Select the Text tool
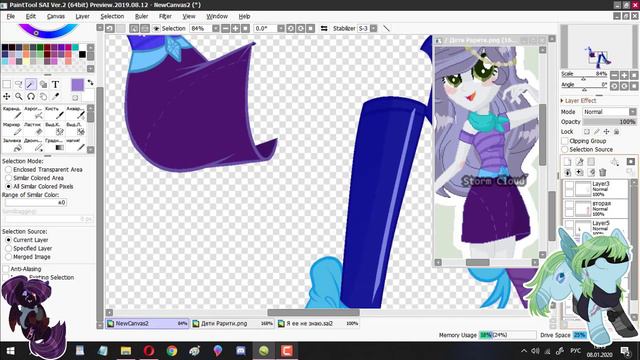The height and width of the screenshot is (360, 640). (x=55, y=84)
